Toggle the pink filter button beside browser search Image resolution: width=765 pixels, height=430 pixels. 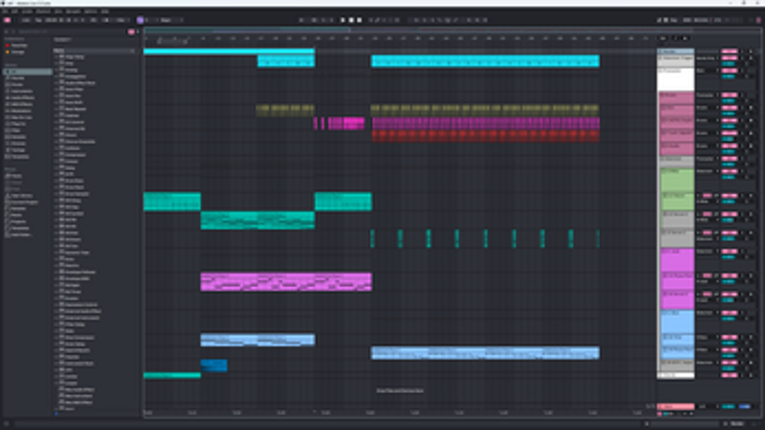tap(131, 32)
